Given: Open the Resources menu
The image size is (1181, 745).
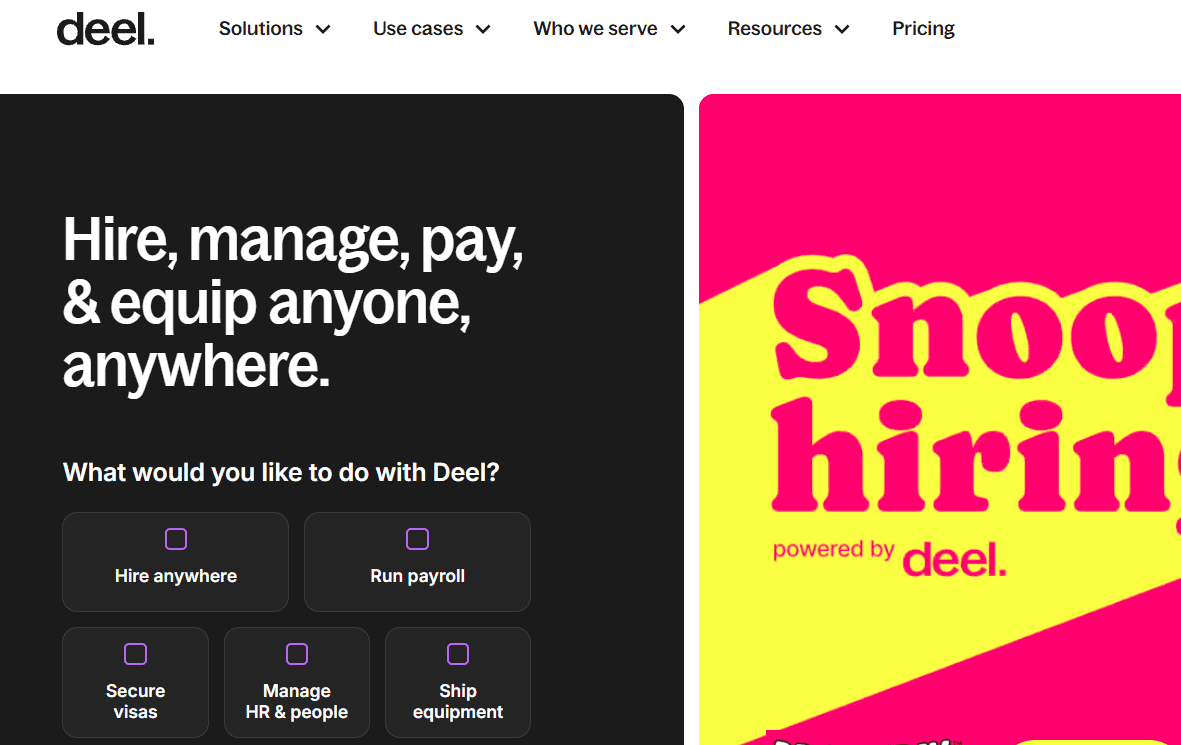Looking at the screenshot, I should (774, 29).
